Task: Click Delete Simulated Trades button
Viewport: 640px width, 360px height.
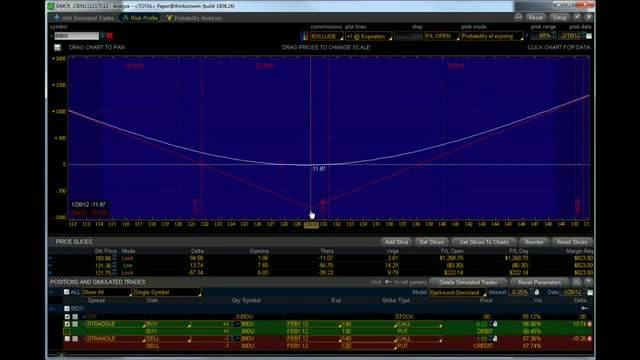Action: pyautogui.click(x=468, y=282)
